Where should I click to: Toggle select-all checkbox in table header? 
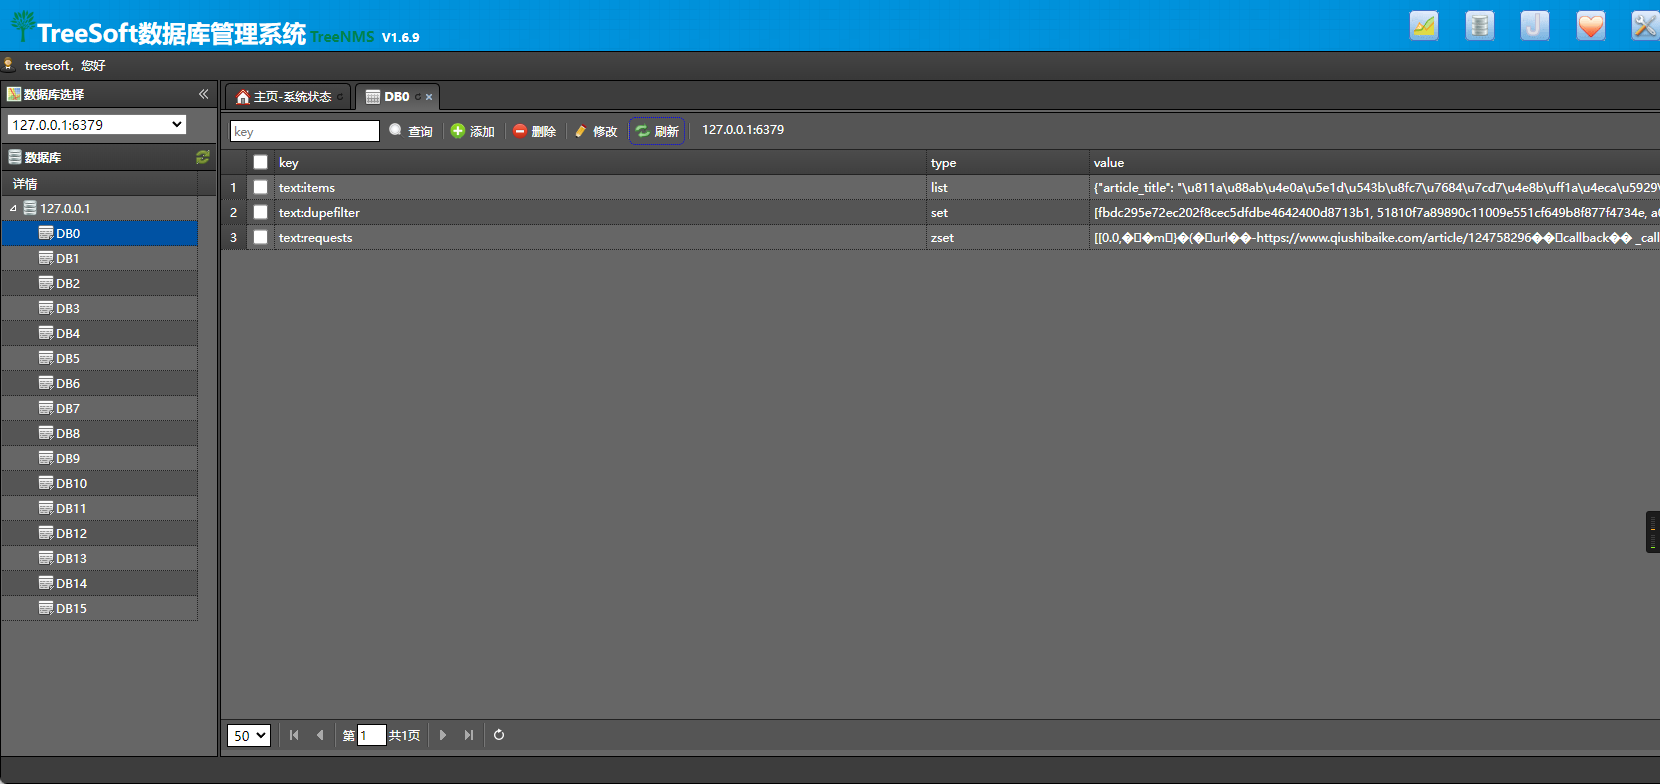coord(260,162)
